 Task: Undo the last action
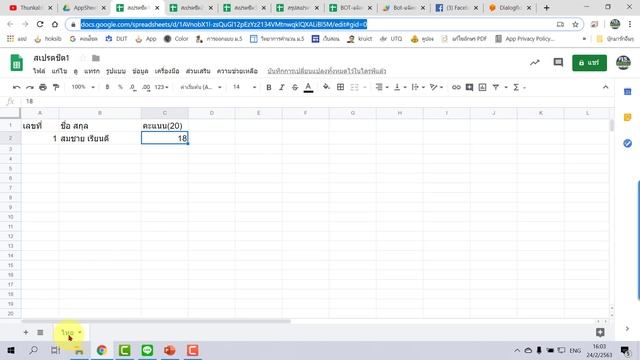[16, 87]
